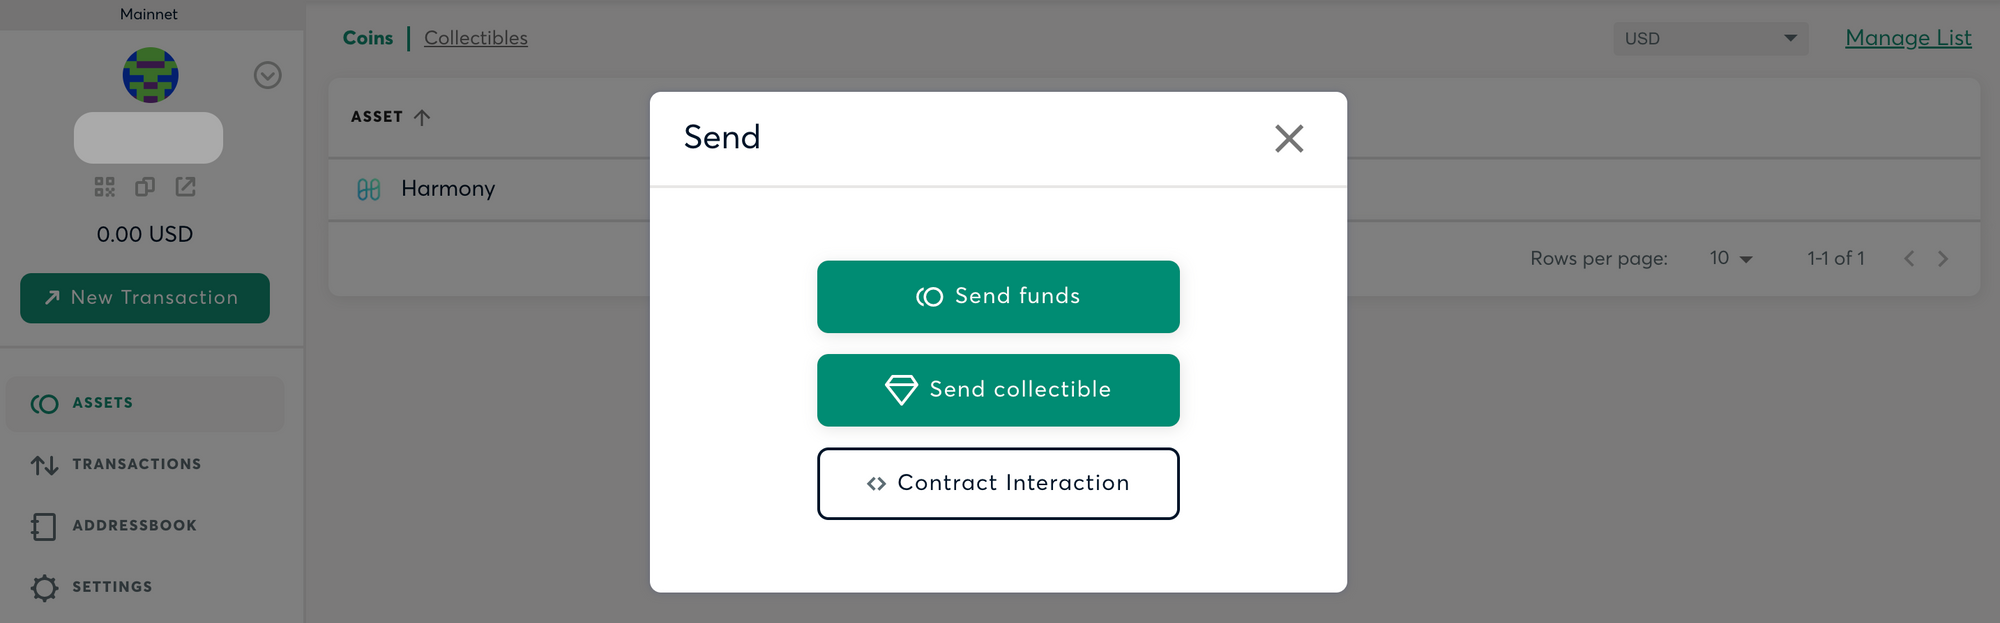Click the next page arrow in pagination
Image resolution: width=2000 pixels, height=623 pixels.
(1943, 258)
